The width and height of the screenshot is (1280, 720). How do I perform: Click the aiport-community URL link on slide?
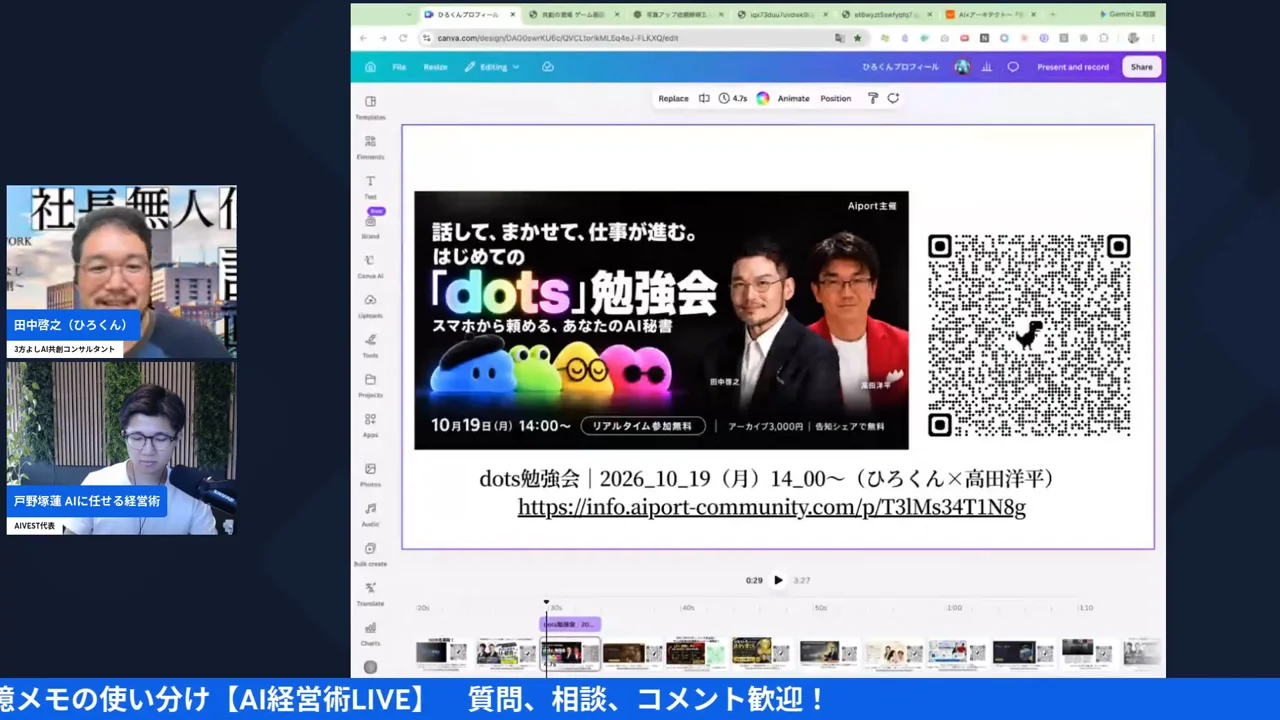coord(771,508)
